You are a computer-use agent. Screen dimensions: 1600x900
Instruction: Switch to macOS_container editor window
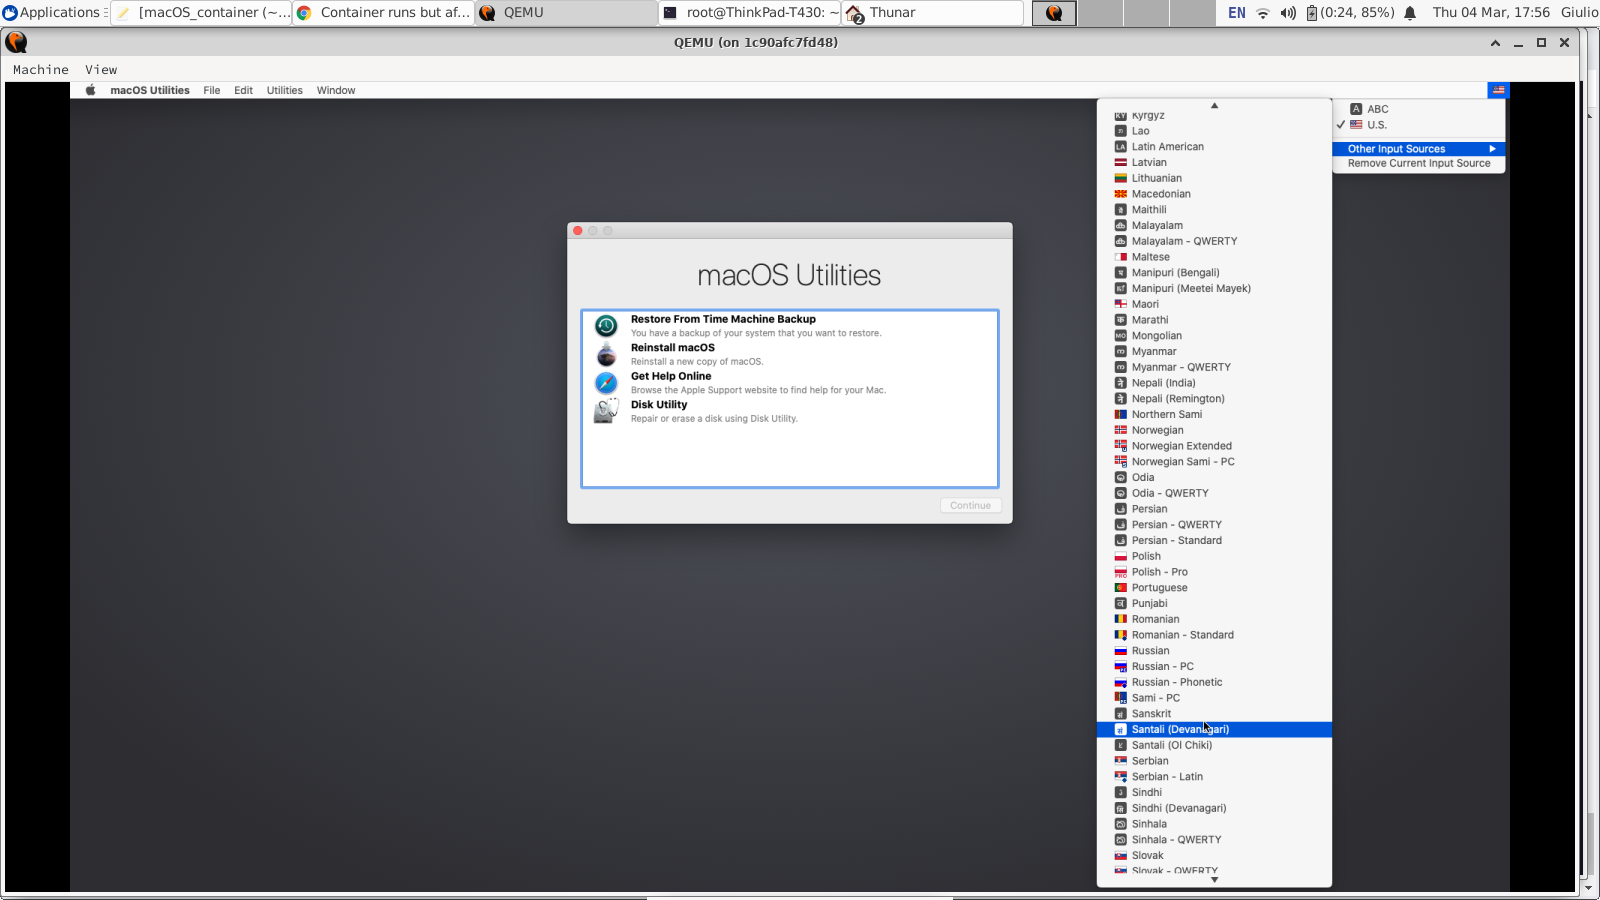point(201,13)
